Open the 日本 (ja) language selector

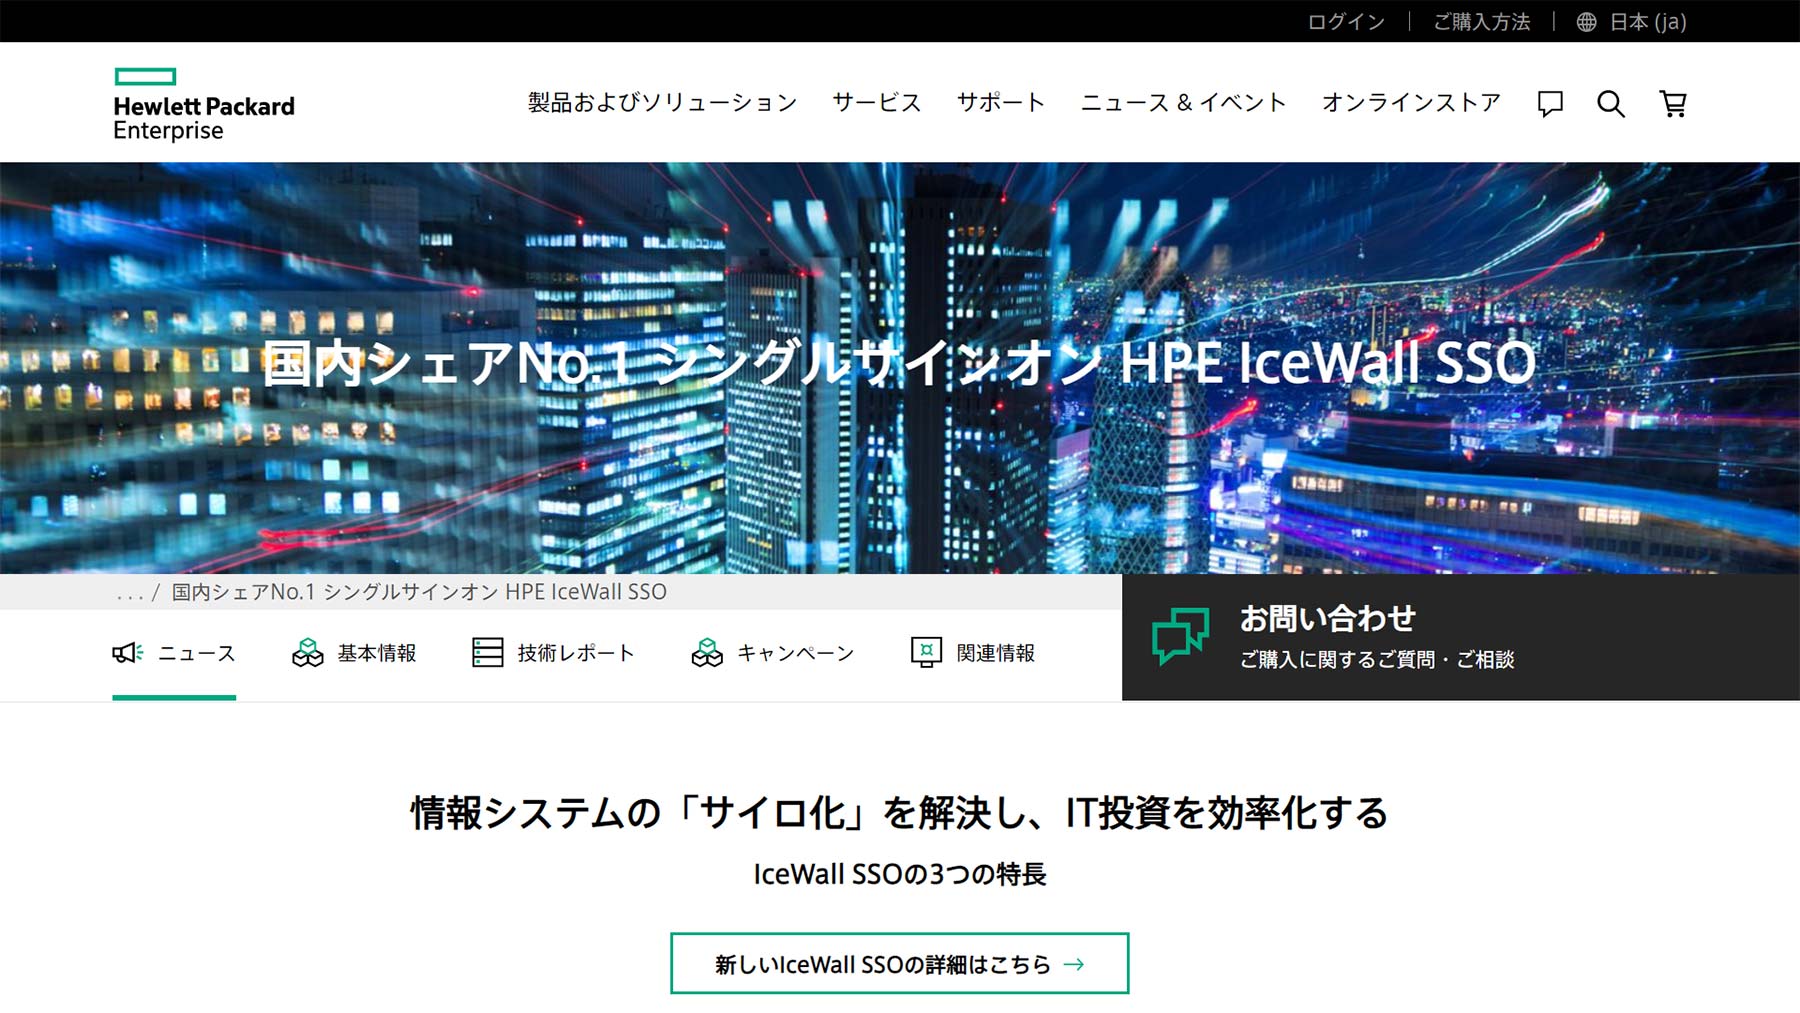1632,22
